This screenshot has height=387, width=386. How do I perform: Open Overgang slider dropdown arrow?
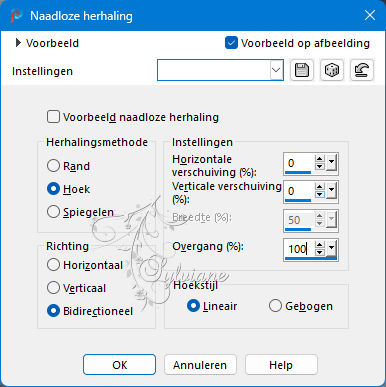331,248
